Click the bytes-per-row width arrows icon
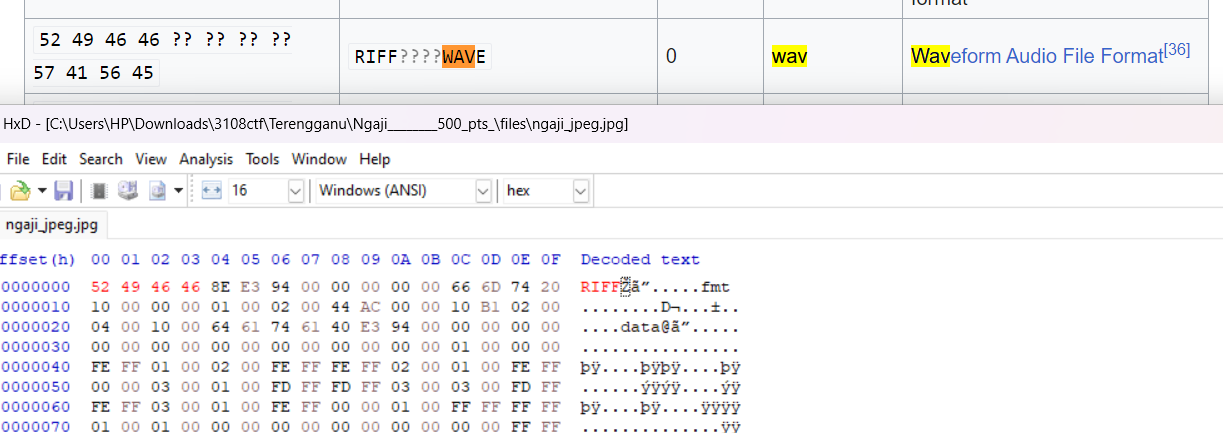This screenshot has width=1223, height=433. pyautogui.click(x=210, y=190)
